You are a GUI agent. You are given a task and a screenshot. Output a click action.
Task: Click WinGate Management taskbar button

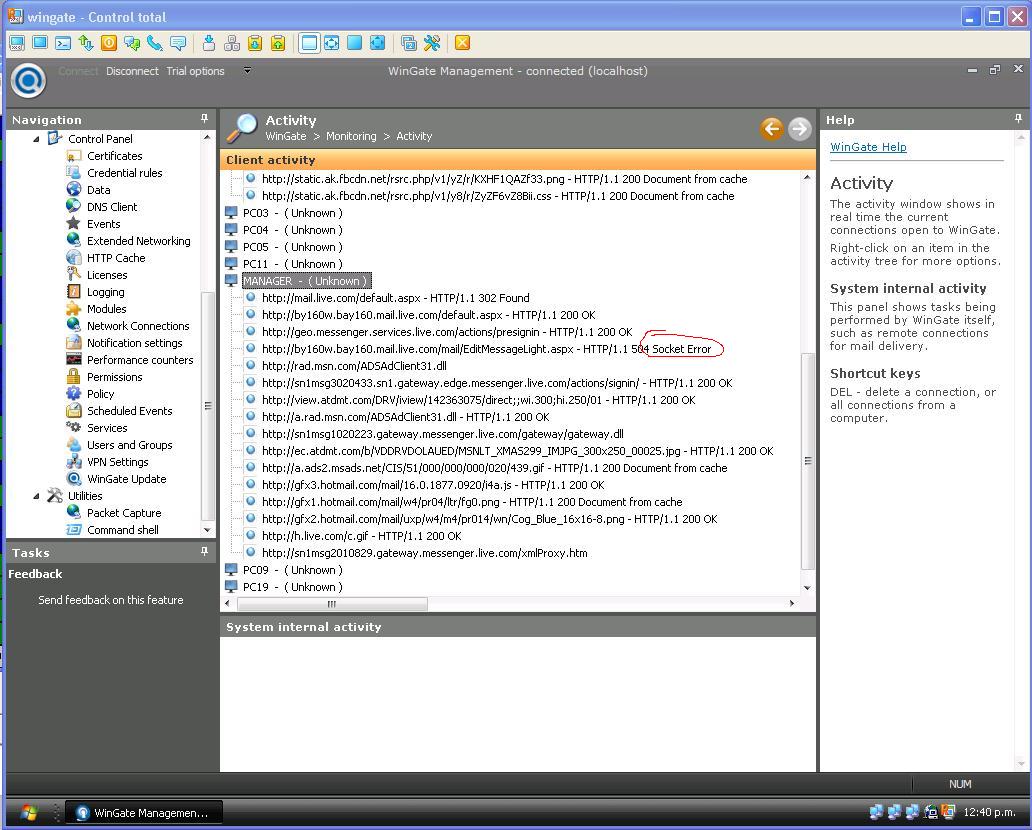coord(145,814)
